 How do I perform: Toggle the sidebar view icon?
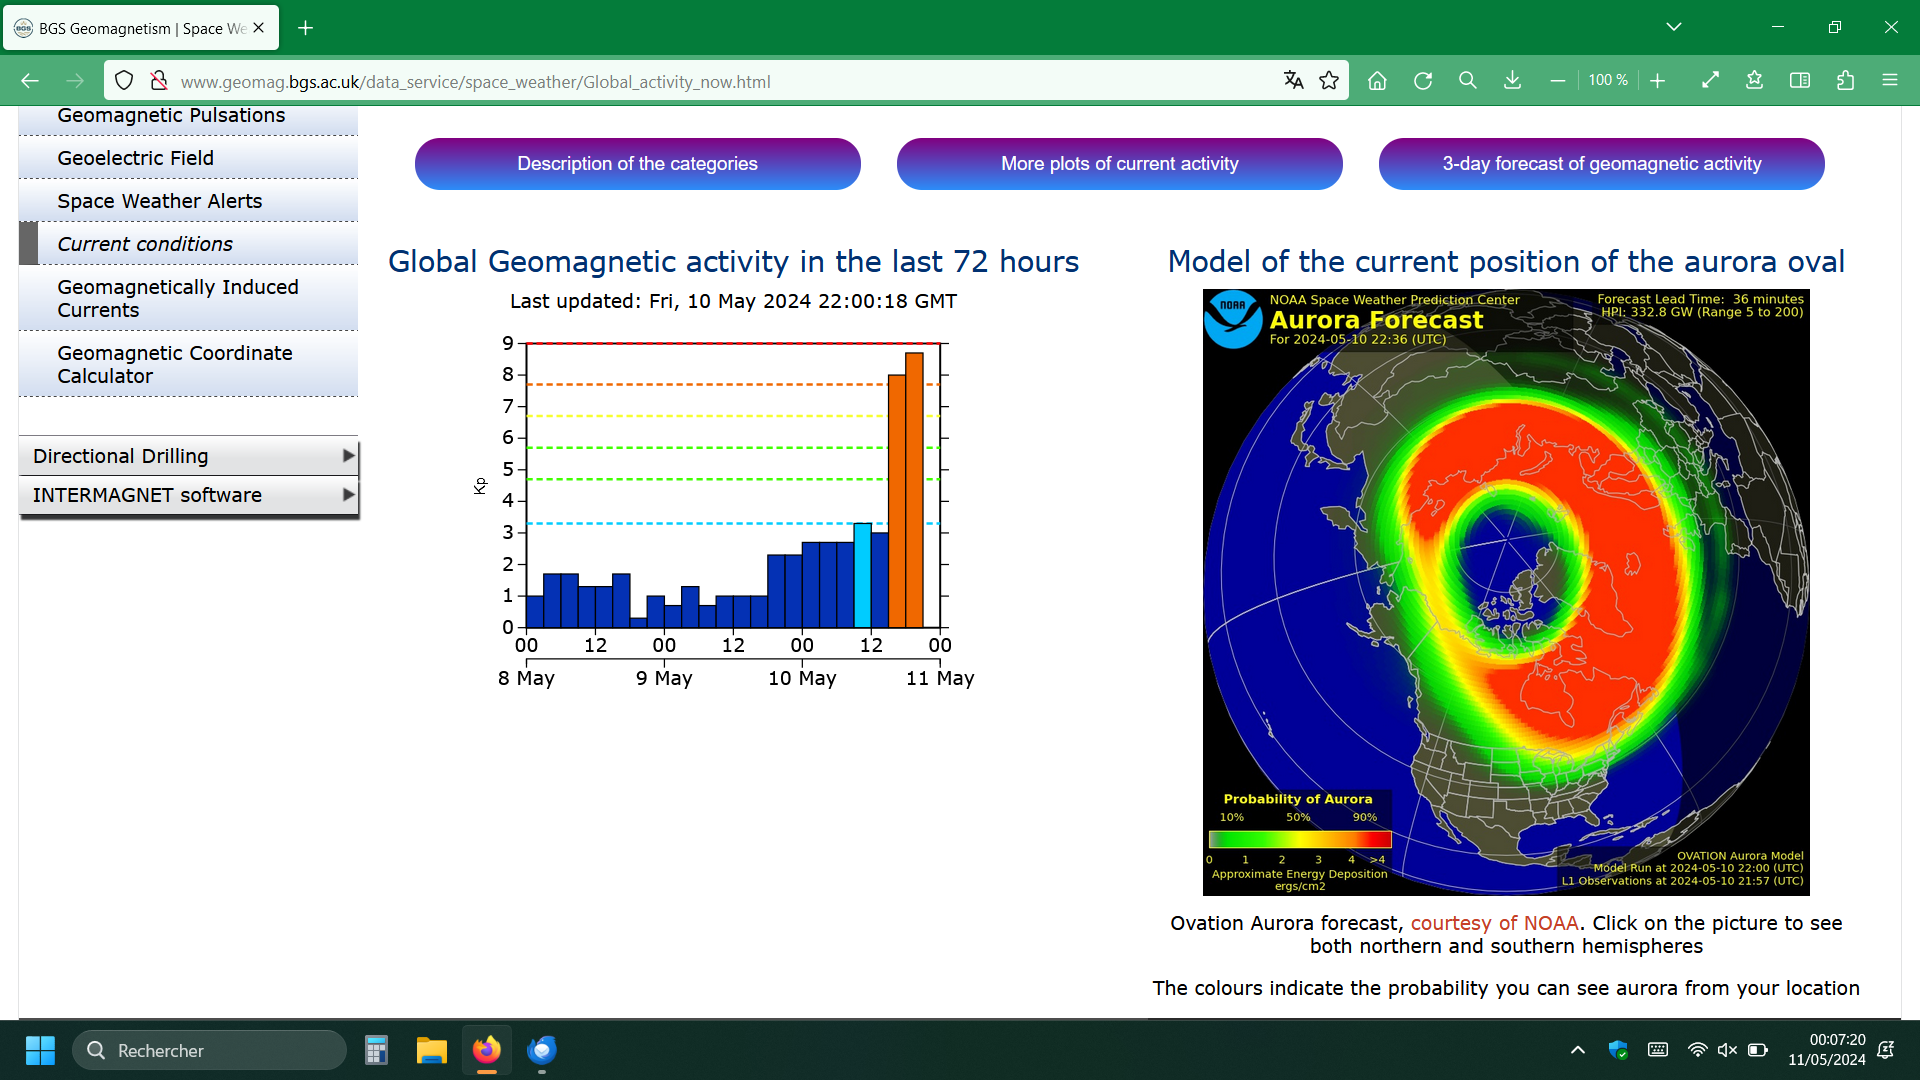[x=1799, y=81]
